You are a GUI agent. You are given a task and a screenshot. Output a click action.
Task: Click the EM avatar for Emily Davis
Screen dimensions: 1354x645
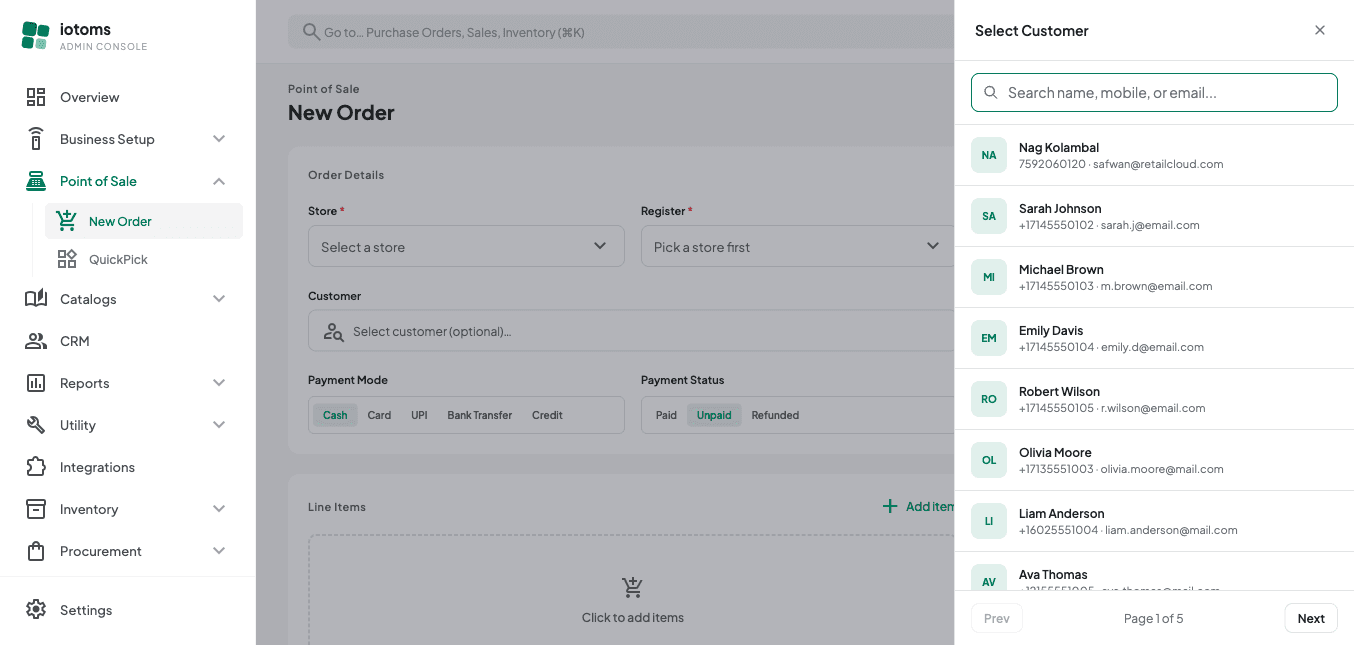[x=989, y=338]
